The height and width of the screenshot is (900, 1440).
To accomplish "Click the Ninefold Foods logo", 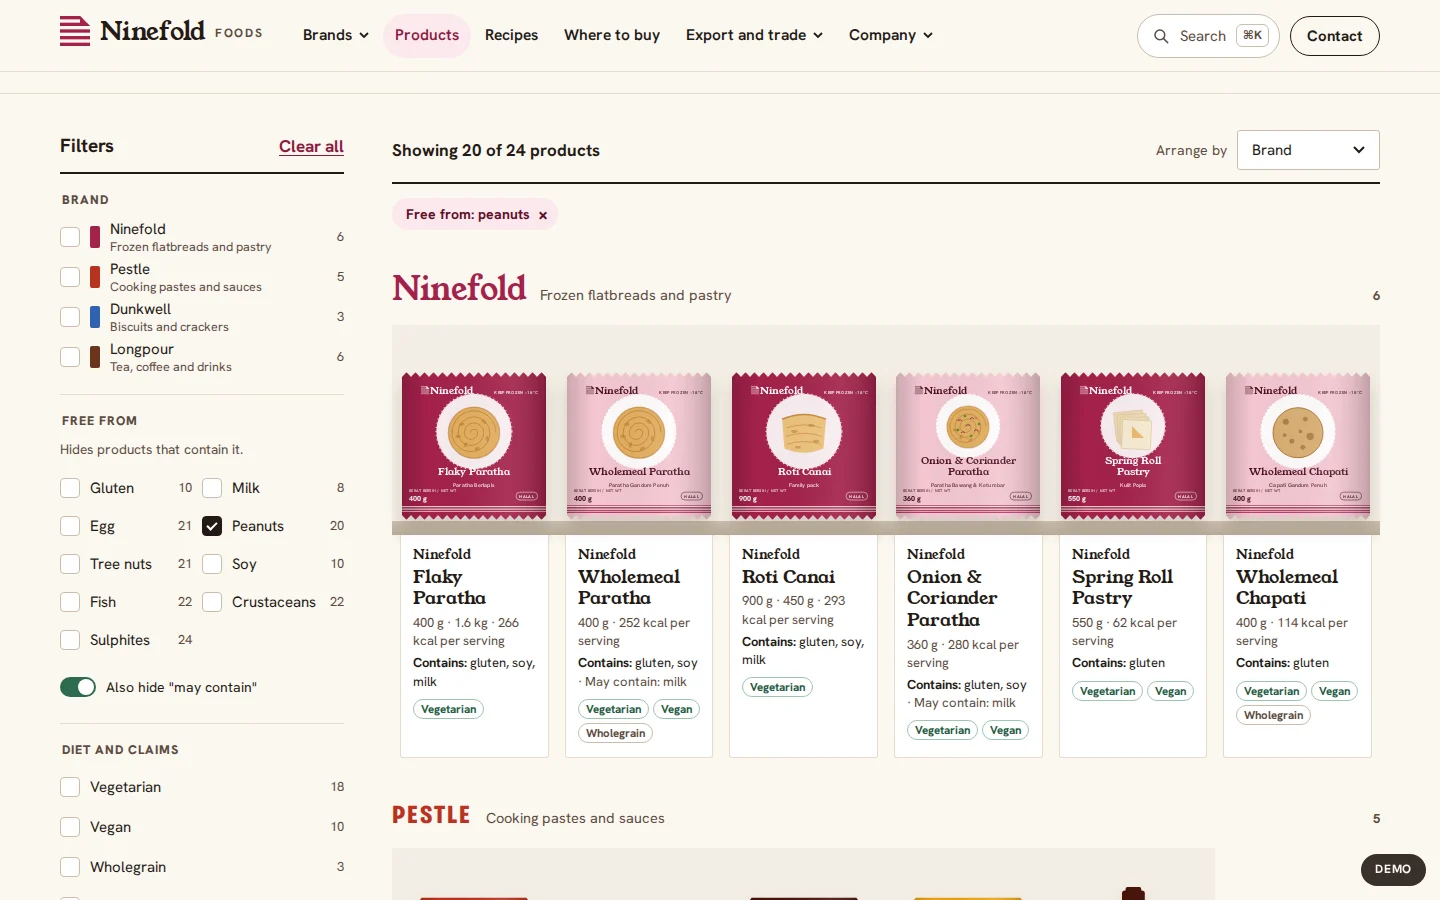I will [161, 32].
